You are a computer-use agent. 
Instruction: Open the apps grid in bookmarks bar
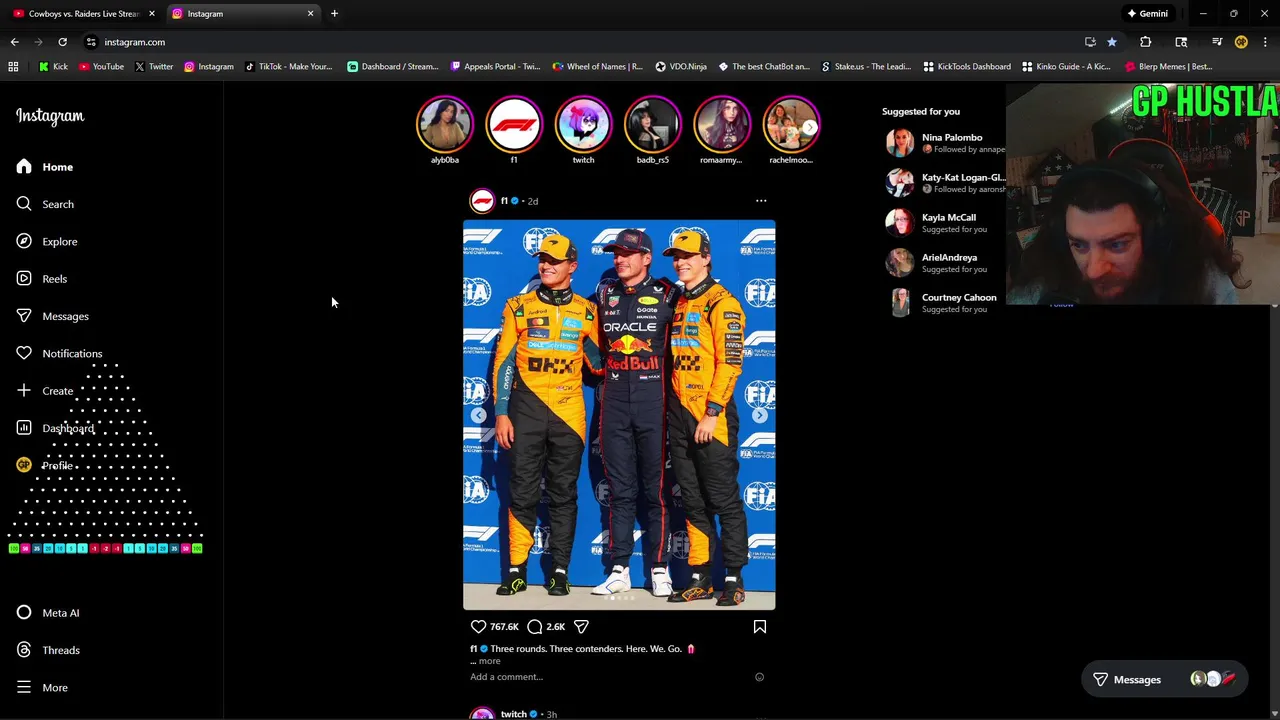pos(13,67)
